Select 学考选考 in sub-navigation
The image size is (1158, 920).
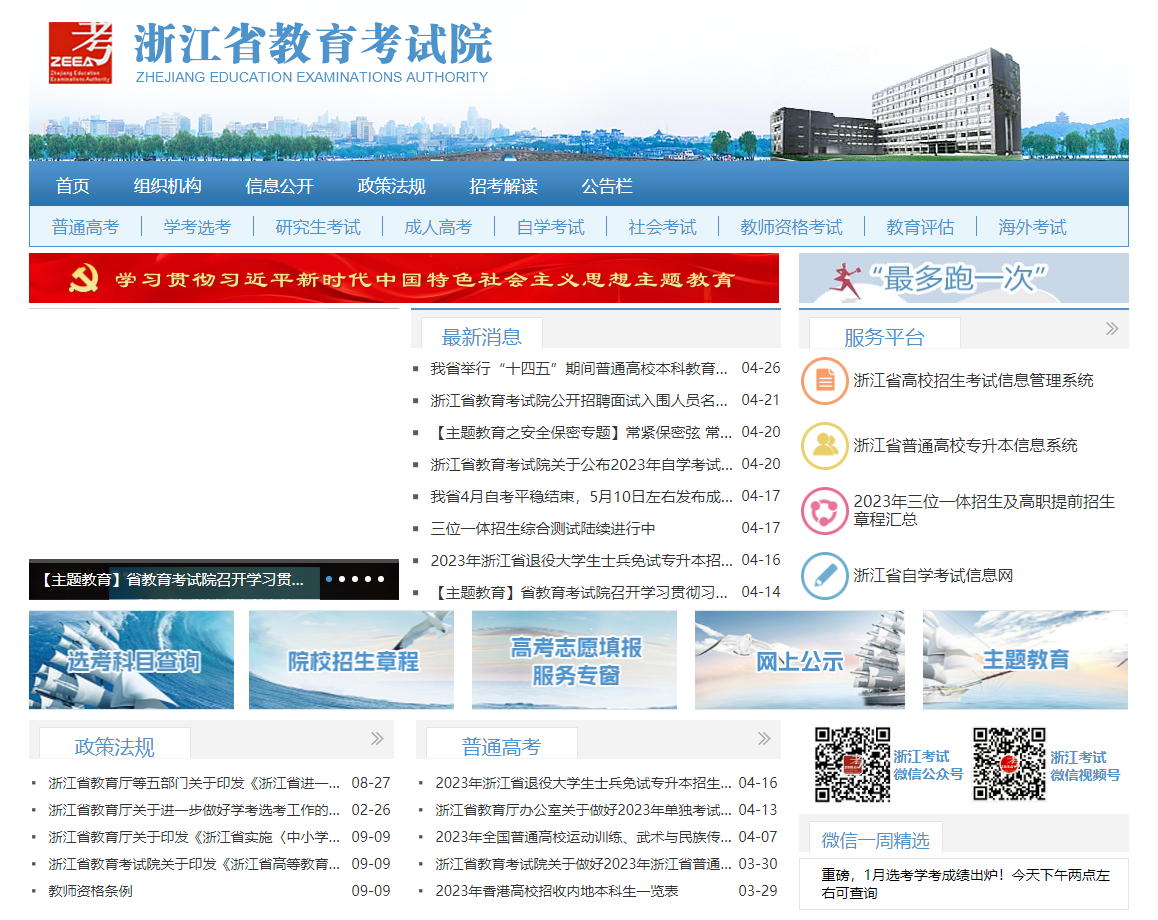tap(197, 227)
